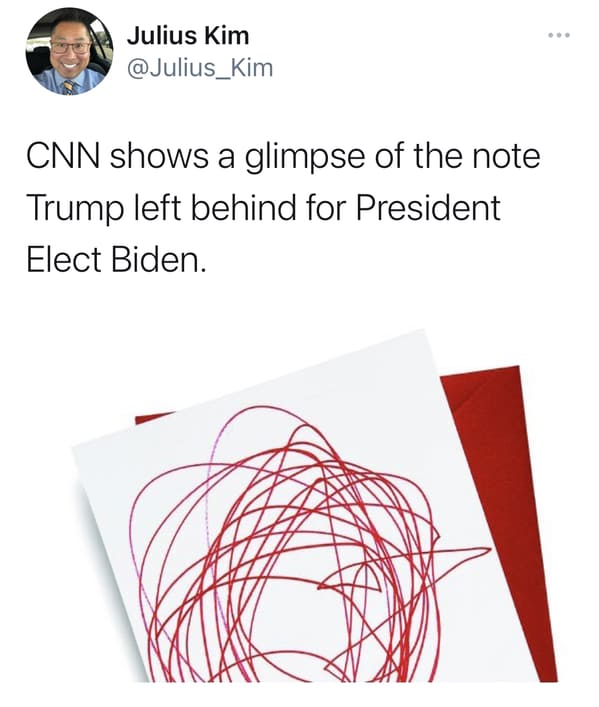The height and width of the screenshot is (707, 599).
Task: Click the words 'left behind for'
Action: [x=240, y=207]
